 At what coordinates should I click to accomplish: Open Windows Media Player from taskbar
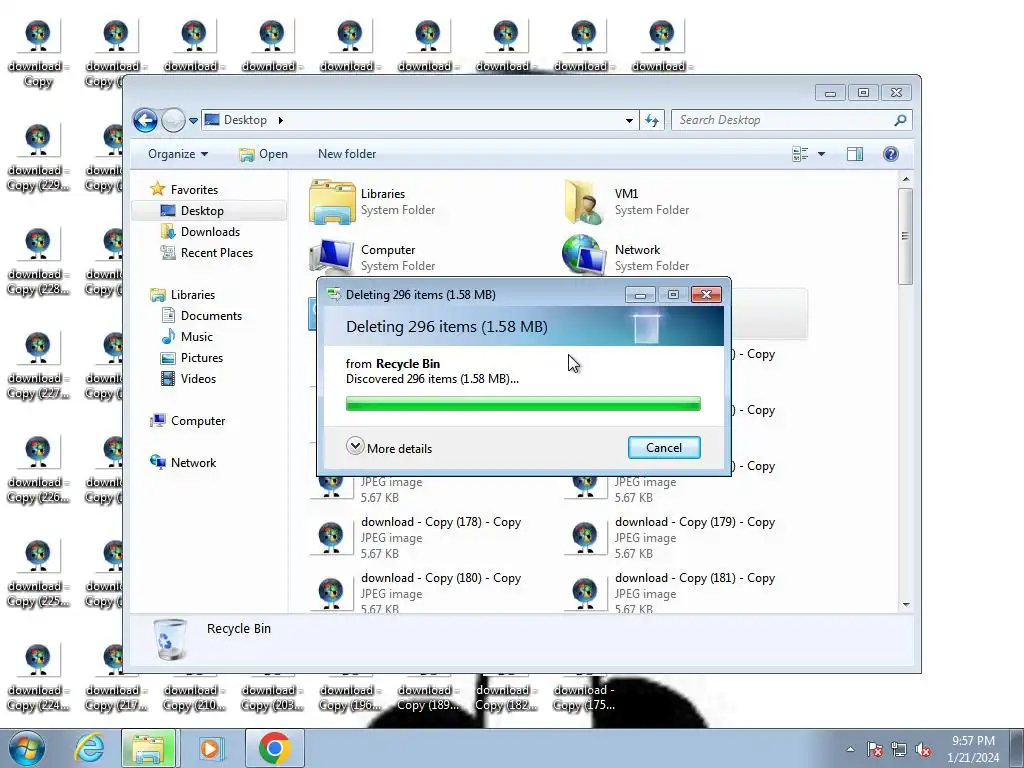coord(210,748)
